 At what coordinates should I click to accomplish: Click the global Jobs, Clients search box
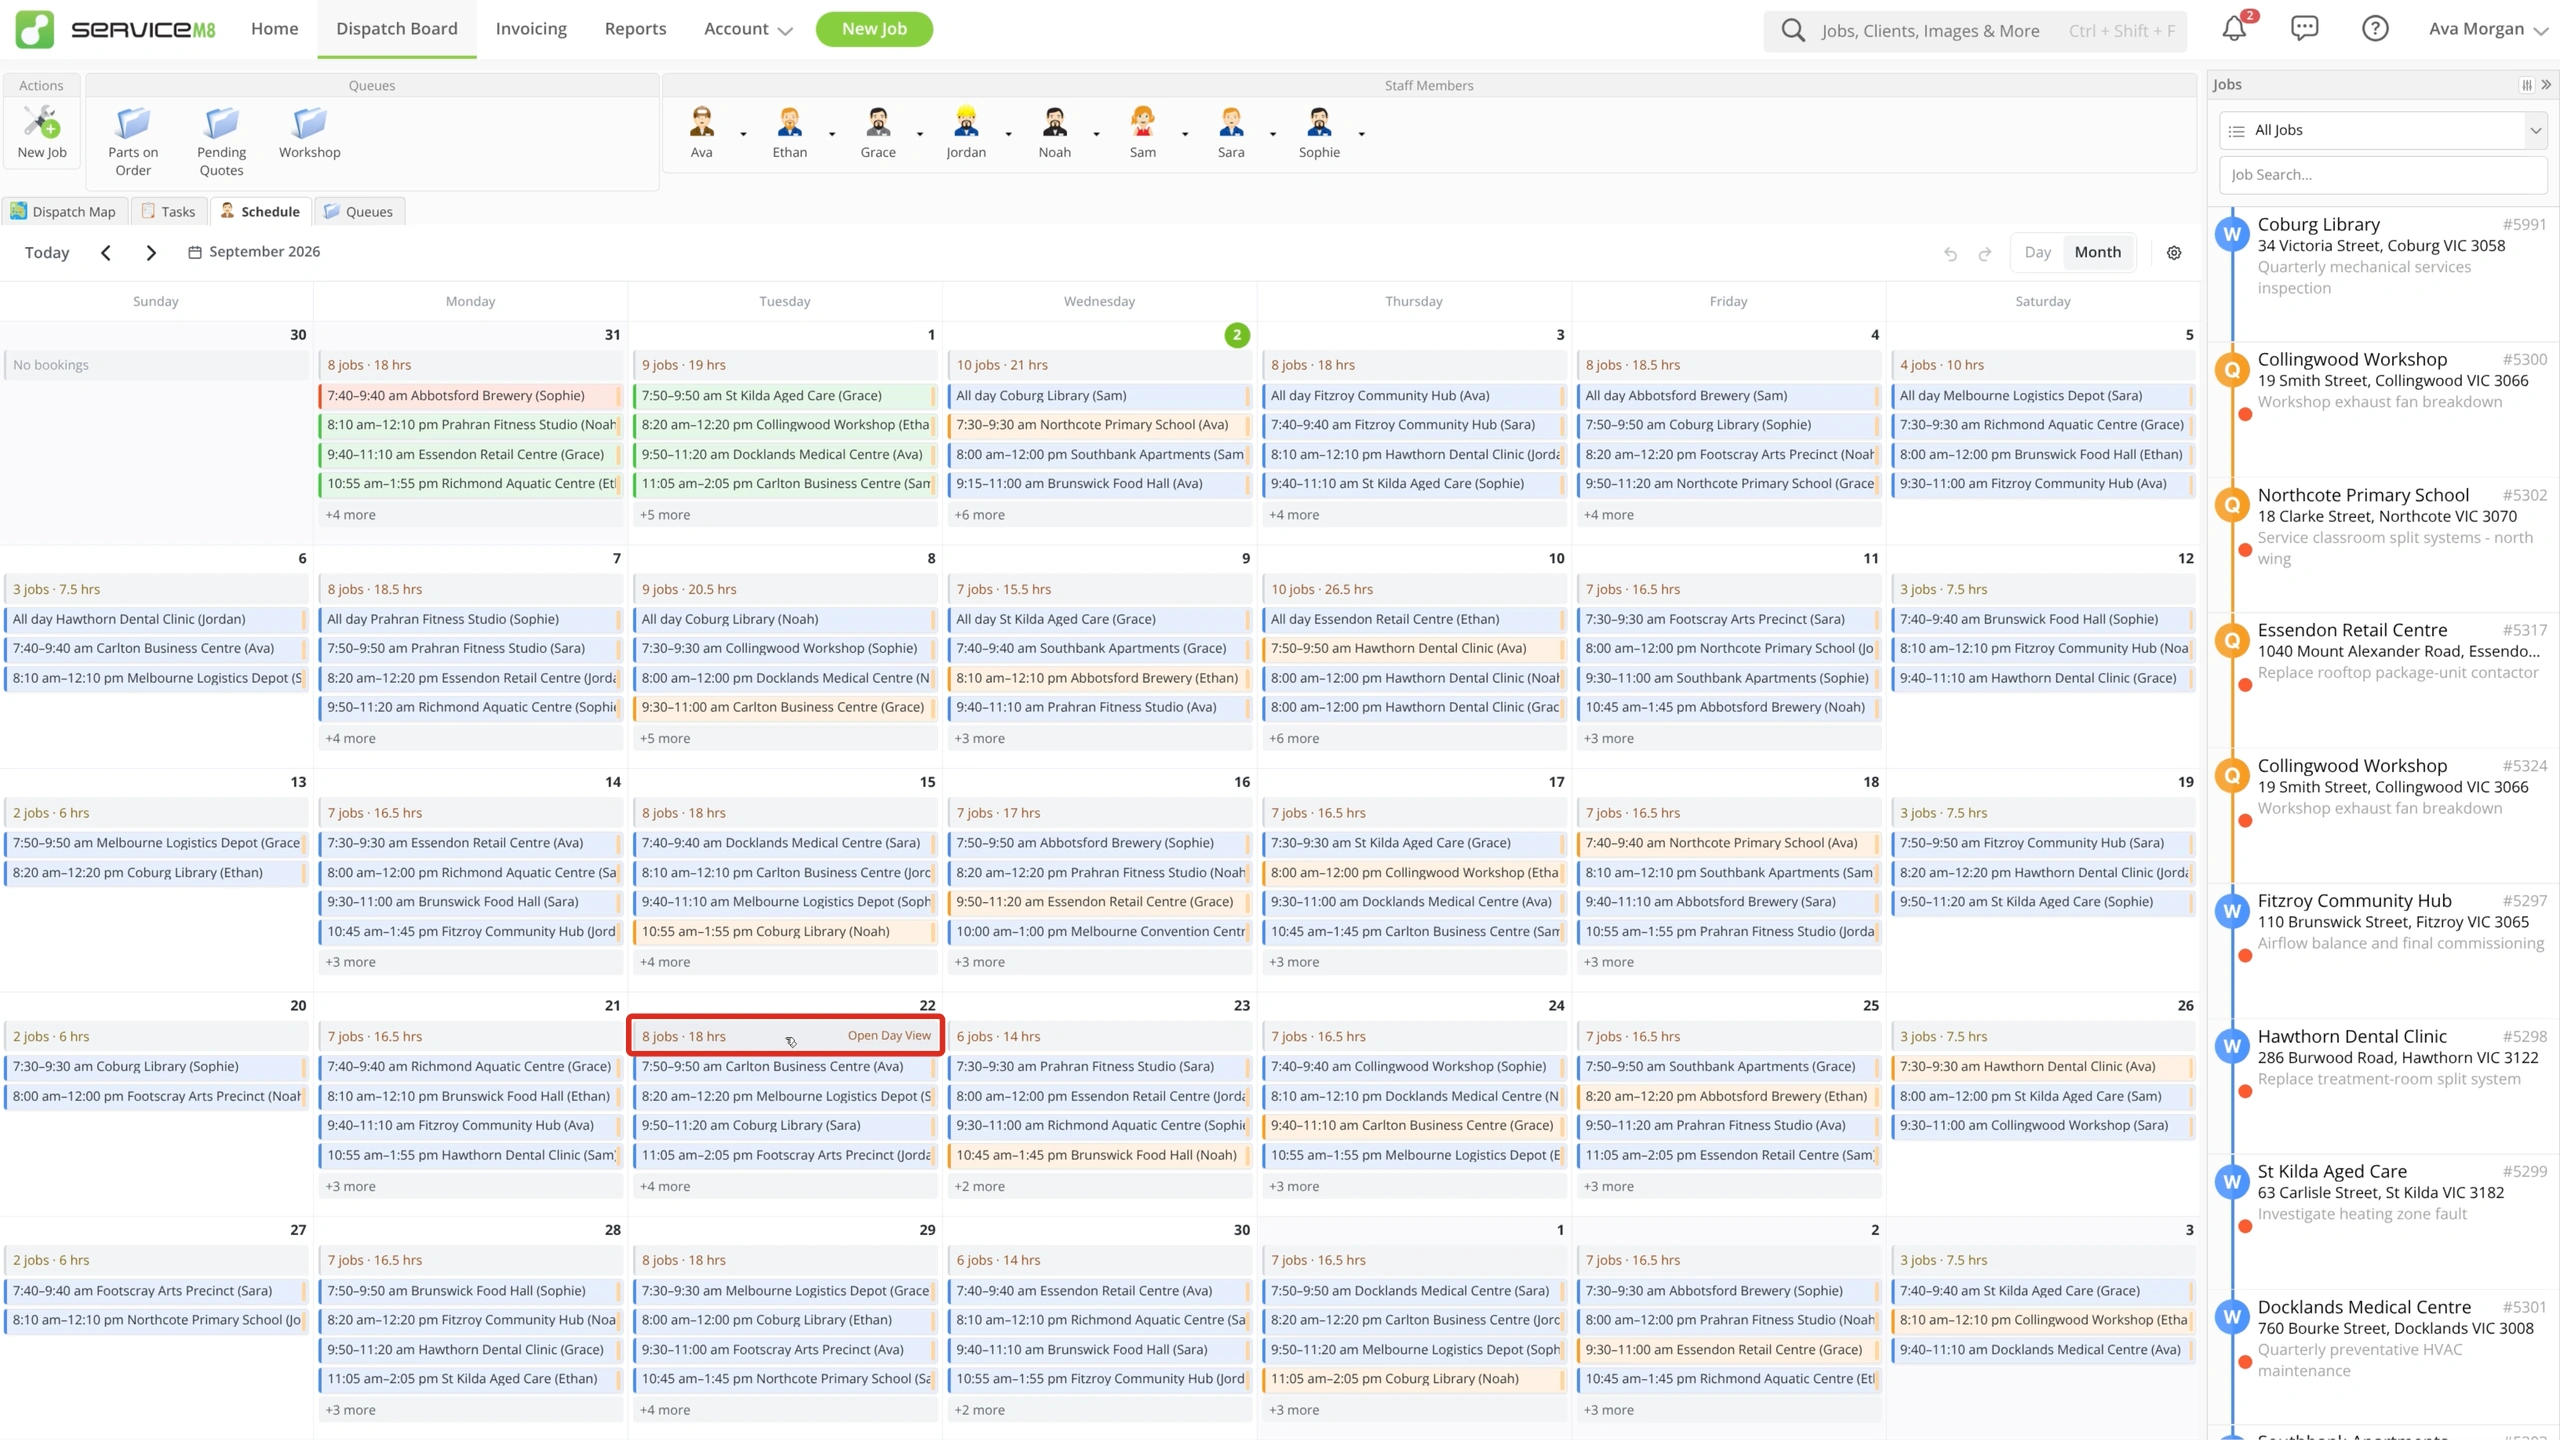pos(1975,30)
